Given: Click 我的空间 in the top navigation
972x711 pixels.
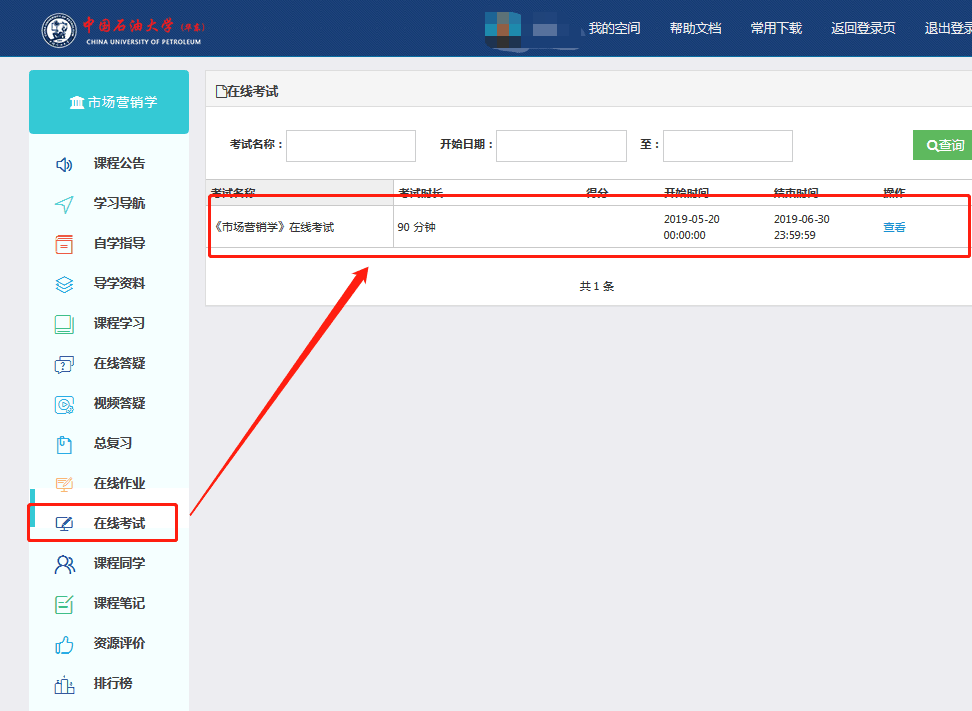Looking at the screenshot, I should click(x=614, y=29).
